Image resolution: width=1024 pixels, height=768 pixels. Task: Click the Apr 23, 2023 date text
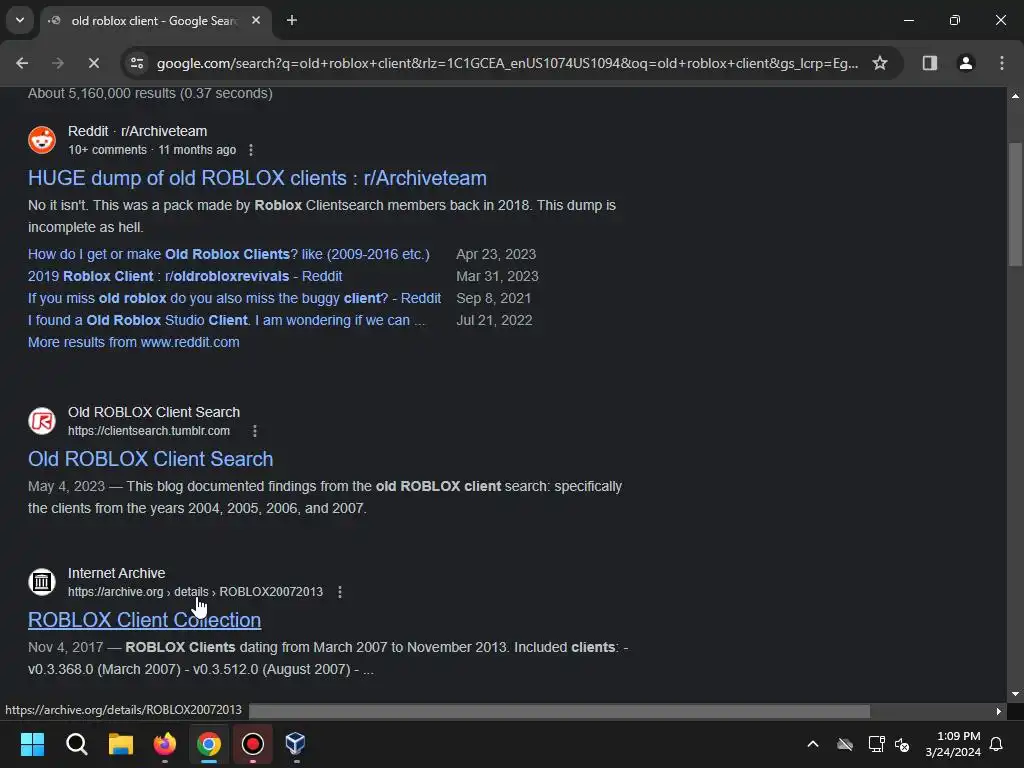[496, 254]
